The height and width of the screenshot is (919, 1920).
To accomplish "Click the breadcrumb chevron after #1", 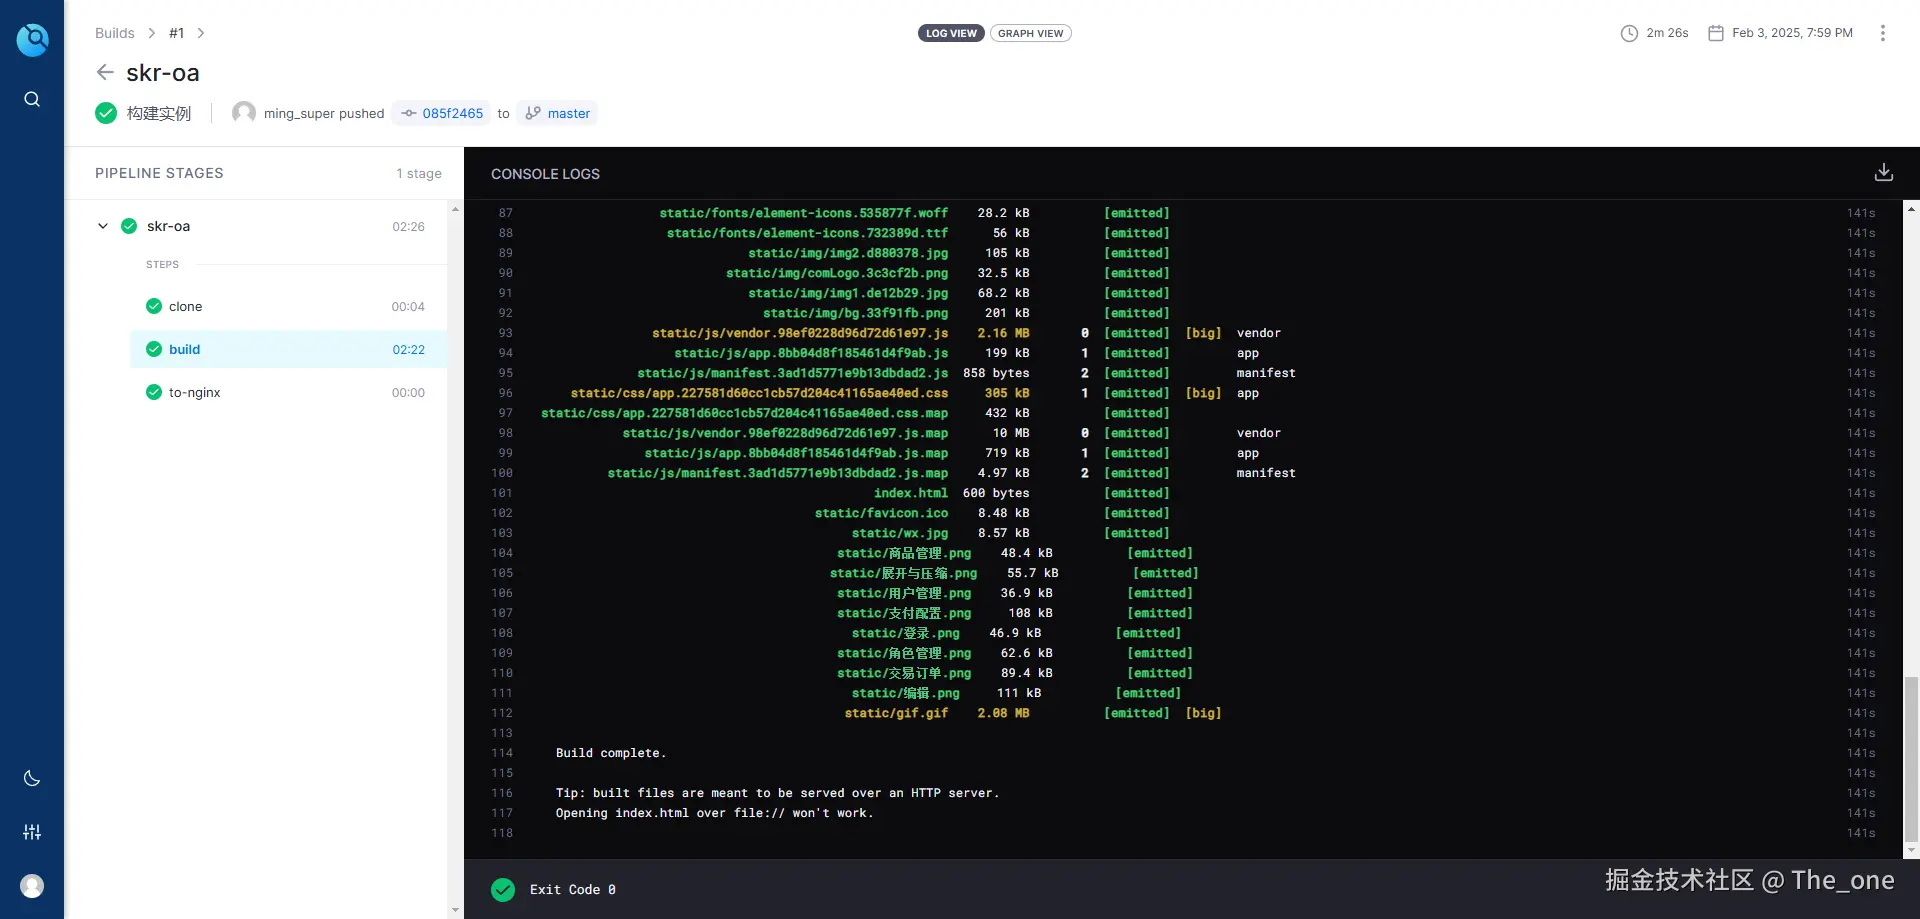I will (x=201, y=33).
